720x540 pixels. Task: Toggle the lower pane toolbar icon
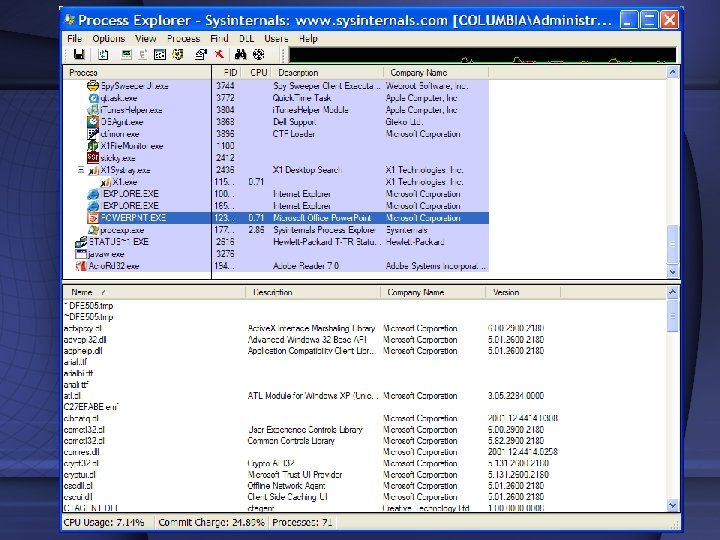click(x=160, y=55)
